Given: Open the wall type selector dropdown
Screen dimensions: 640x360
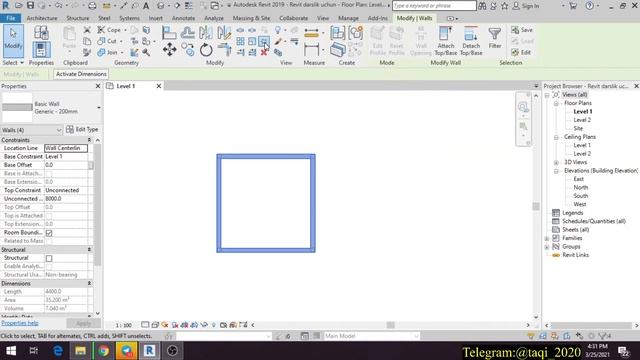Looking at the screenshot, I should [99, 108].
